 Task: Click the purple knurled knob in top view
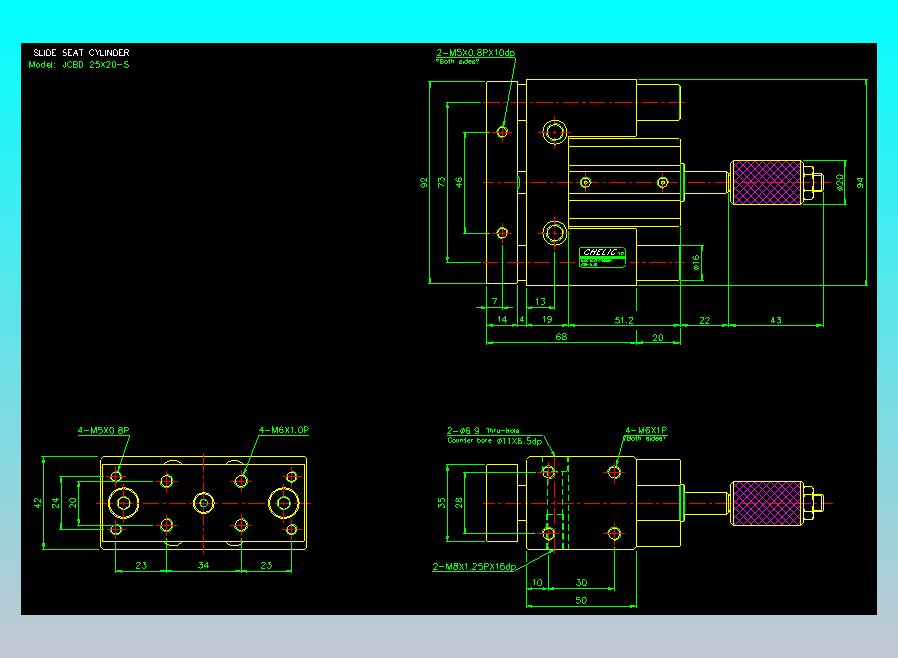pyautogui.click(x=766, y=183)
